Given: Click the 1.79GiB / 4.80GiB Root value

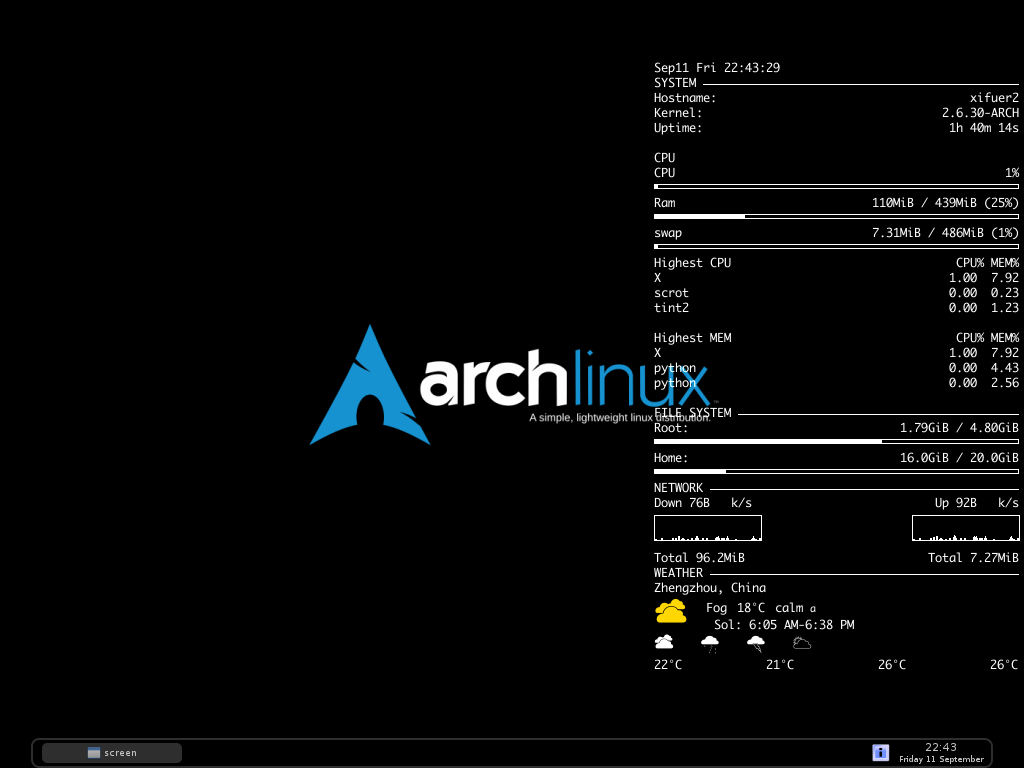Looking at the screenshot, I should point(959,428).
